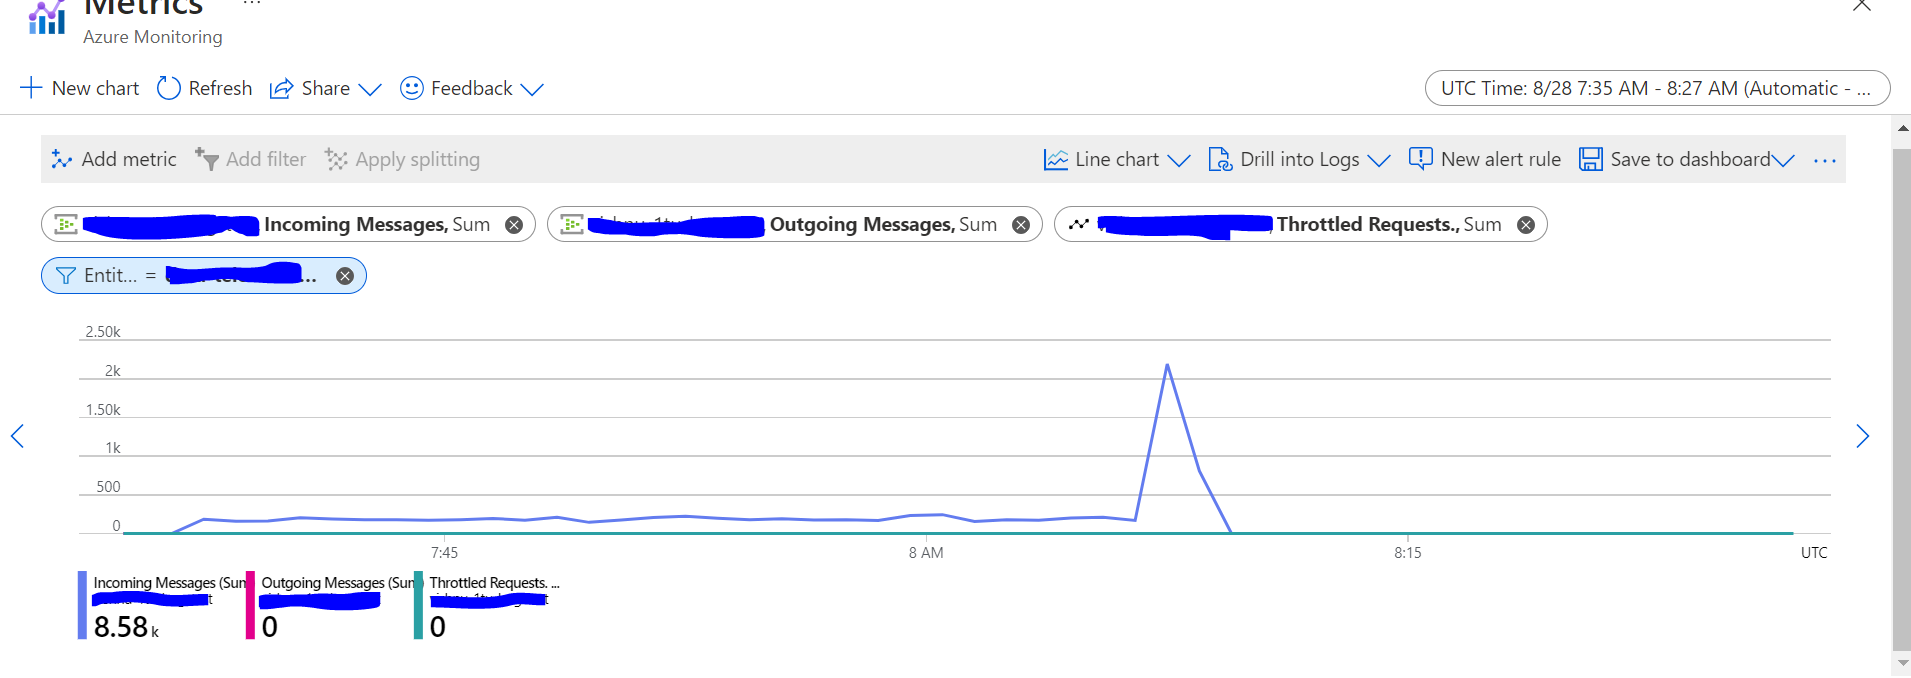1911x678 pixels.
Task: Click the Outgoing Messages pink legend swatch
Action: (250, 605)
